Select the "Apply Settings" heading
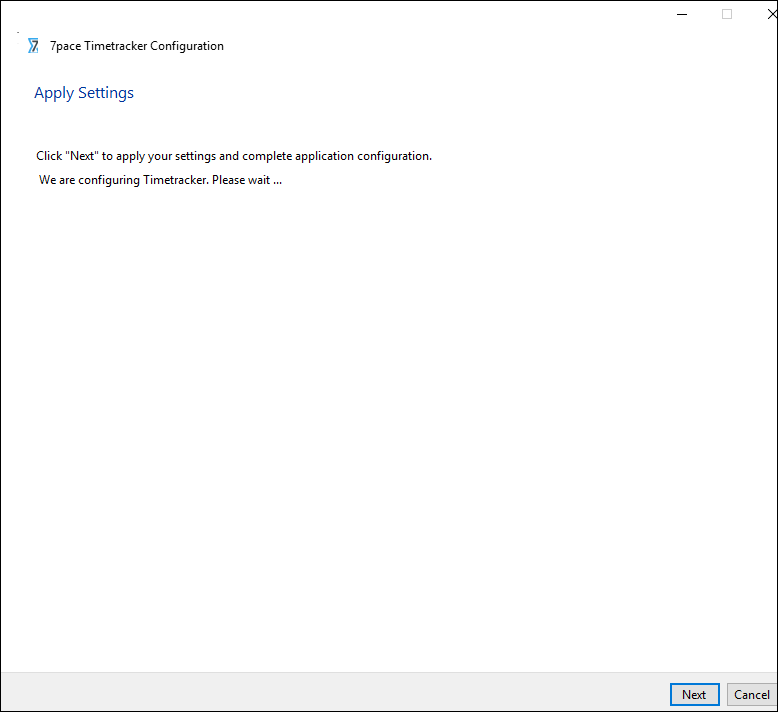778x712 pixels. 84,93
